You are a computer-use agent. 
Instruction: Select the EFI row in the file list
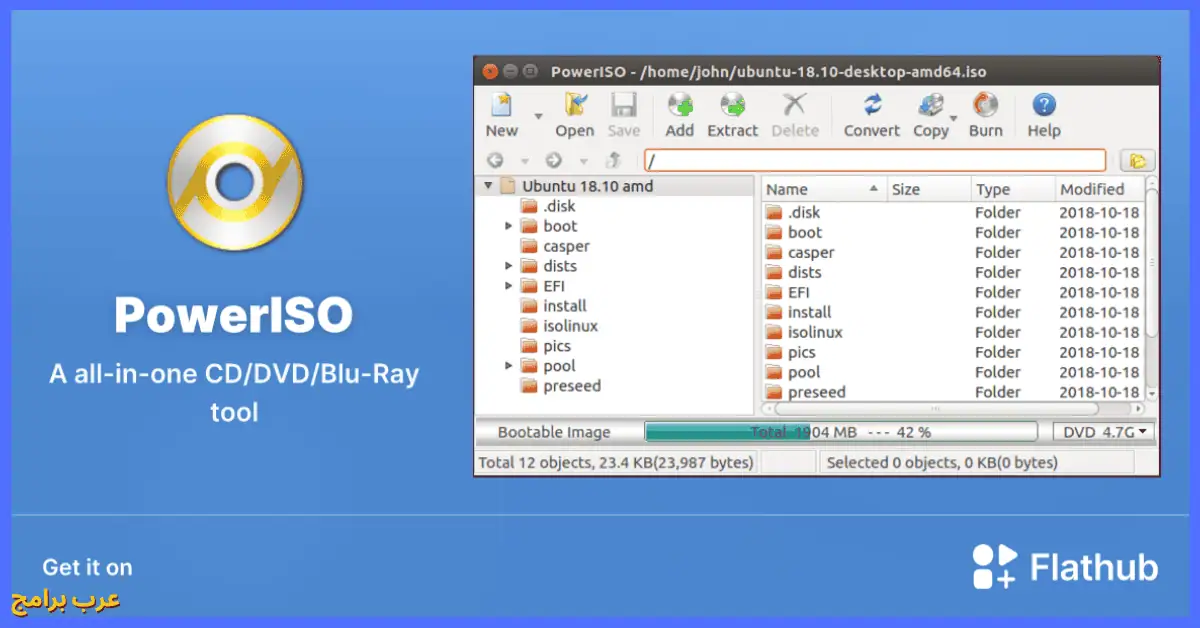952,292
